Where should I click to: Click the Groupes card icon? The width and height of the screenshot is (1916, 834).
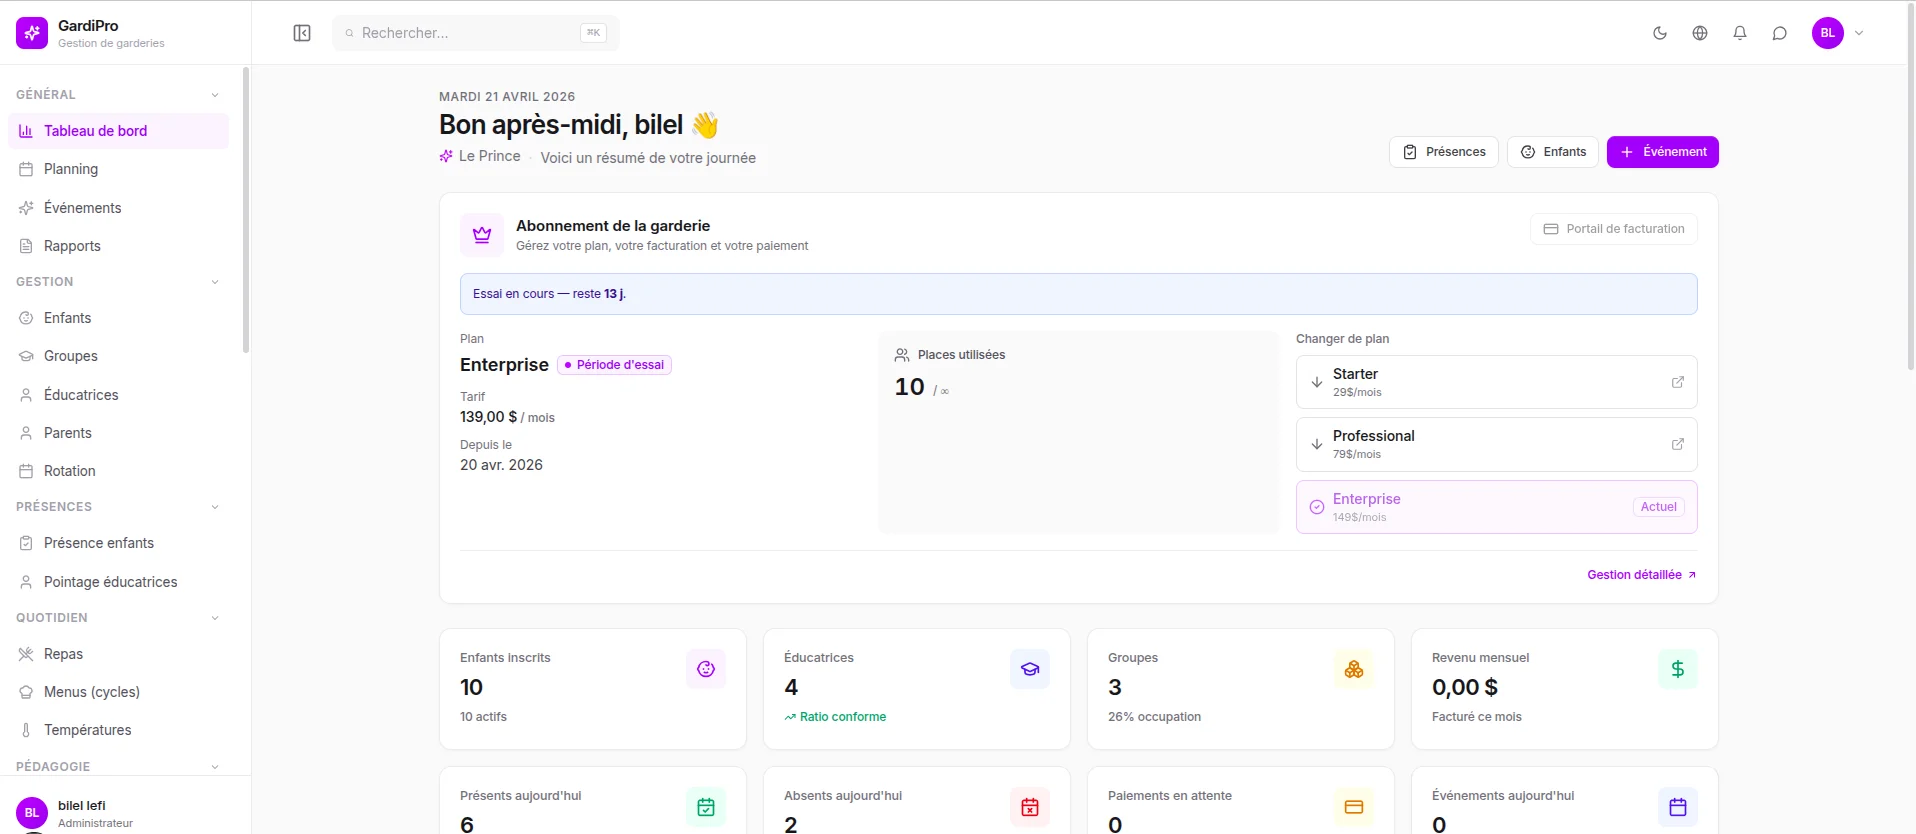(x=1353, y=669)
